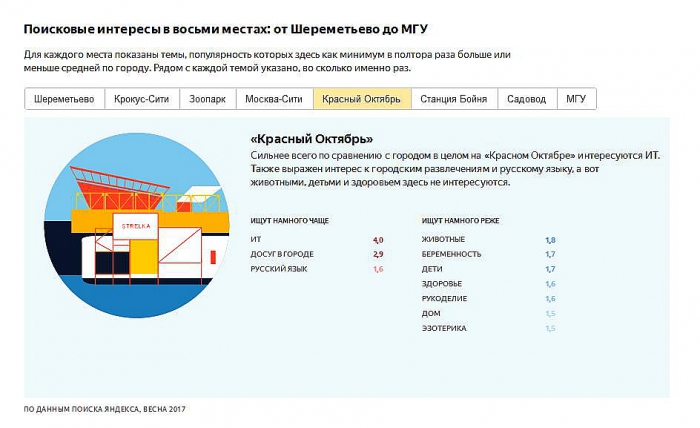This screenshot has height=428, width=700.
Task: Click the value 4,0 next to ИТ
Action: (x=378, y=240)
